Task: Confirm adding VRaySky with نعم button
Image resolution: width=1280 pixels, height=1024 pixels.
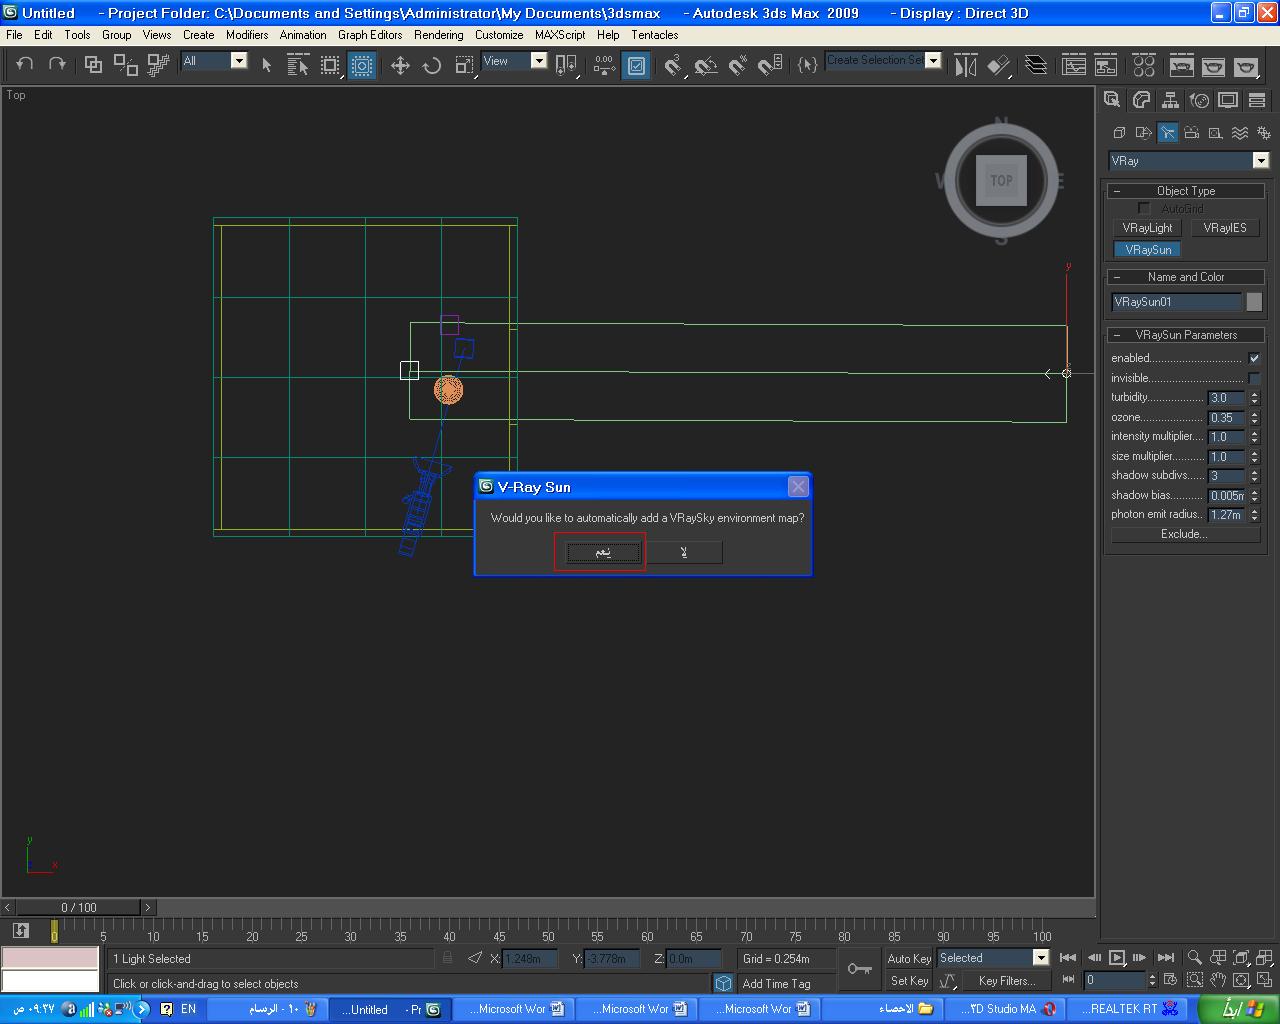Action: pyautogui.click(x=603, y=552)
